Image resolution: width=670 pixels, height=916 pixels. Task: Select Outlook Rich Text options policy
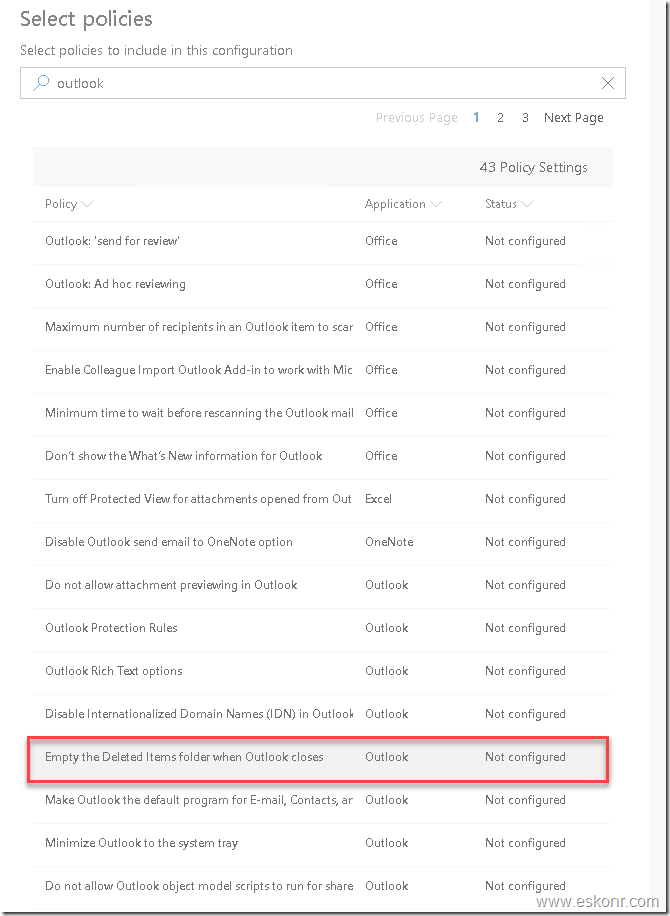pos(322,671)
